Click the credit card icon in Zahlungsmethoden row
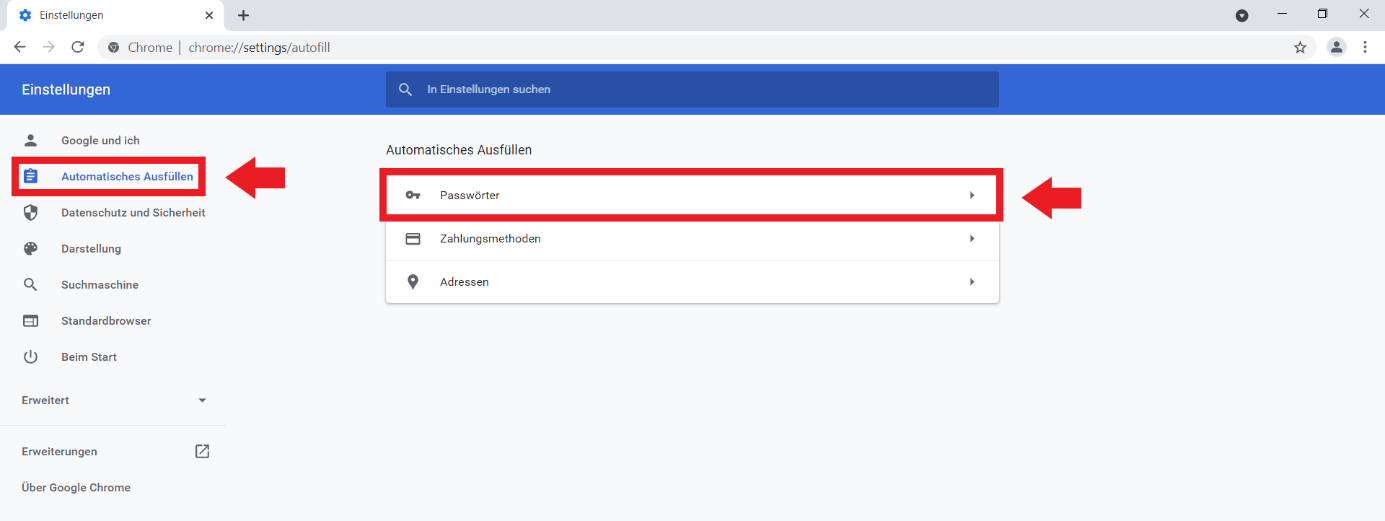The image size is (1385, 521). click(x=413, y=239)
